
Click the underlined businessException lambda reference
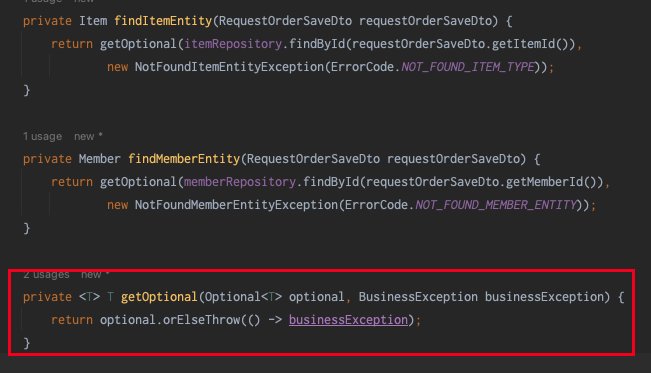pyautogui.click(x=348, y=320)
